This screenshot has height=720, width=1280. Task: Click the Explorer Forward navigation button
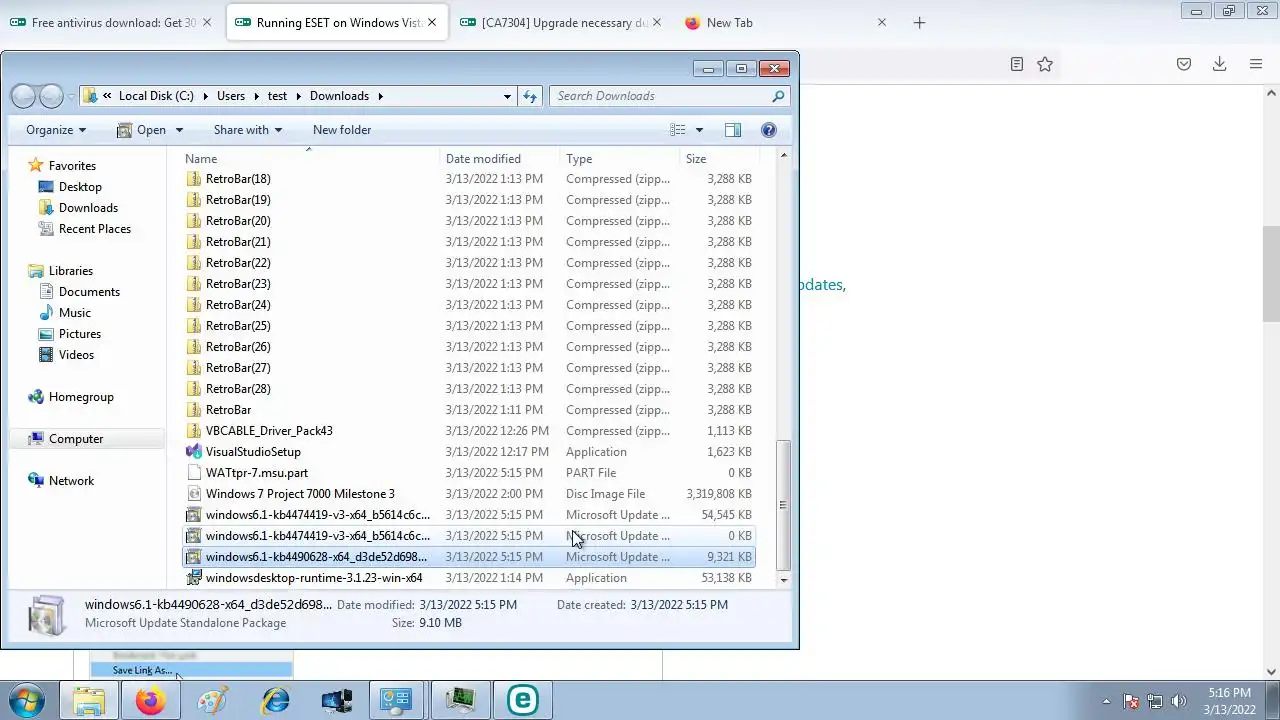coord(51,96)
